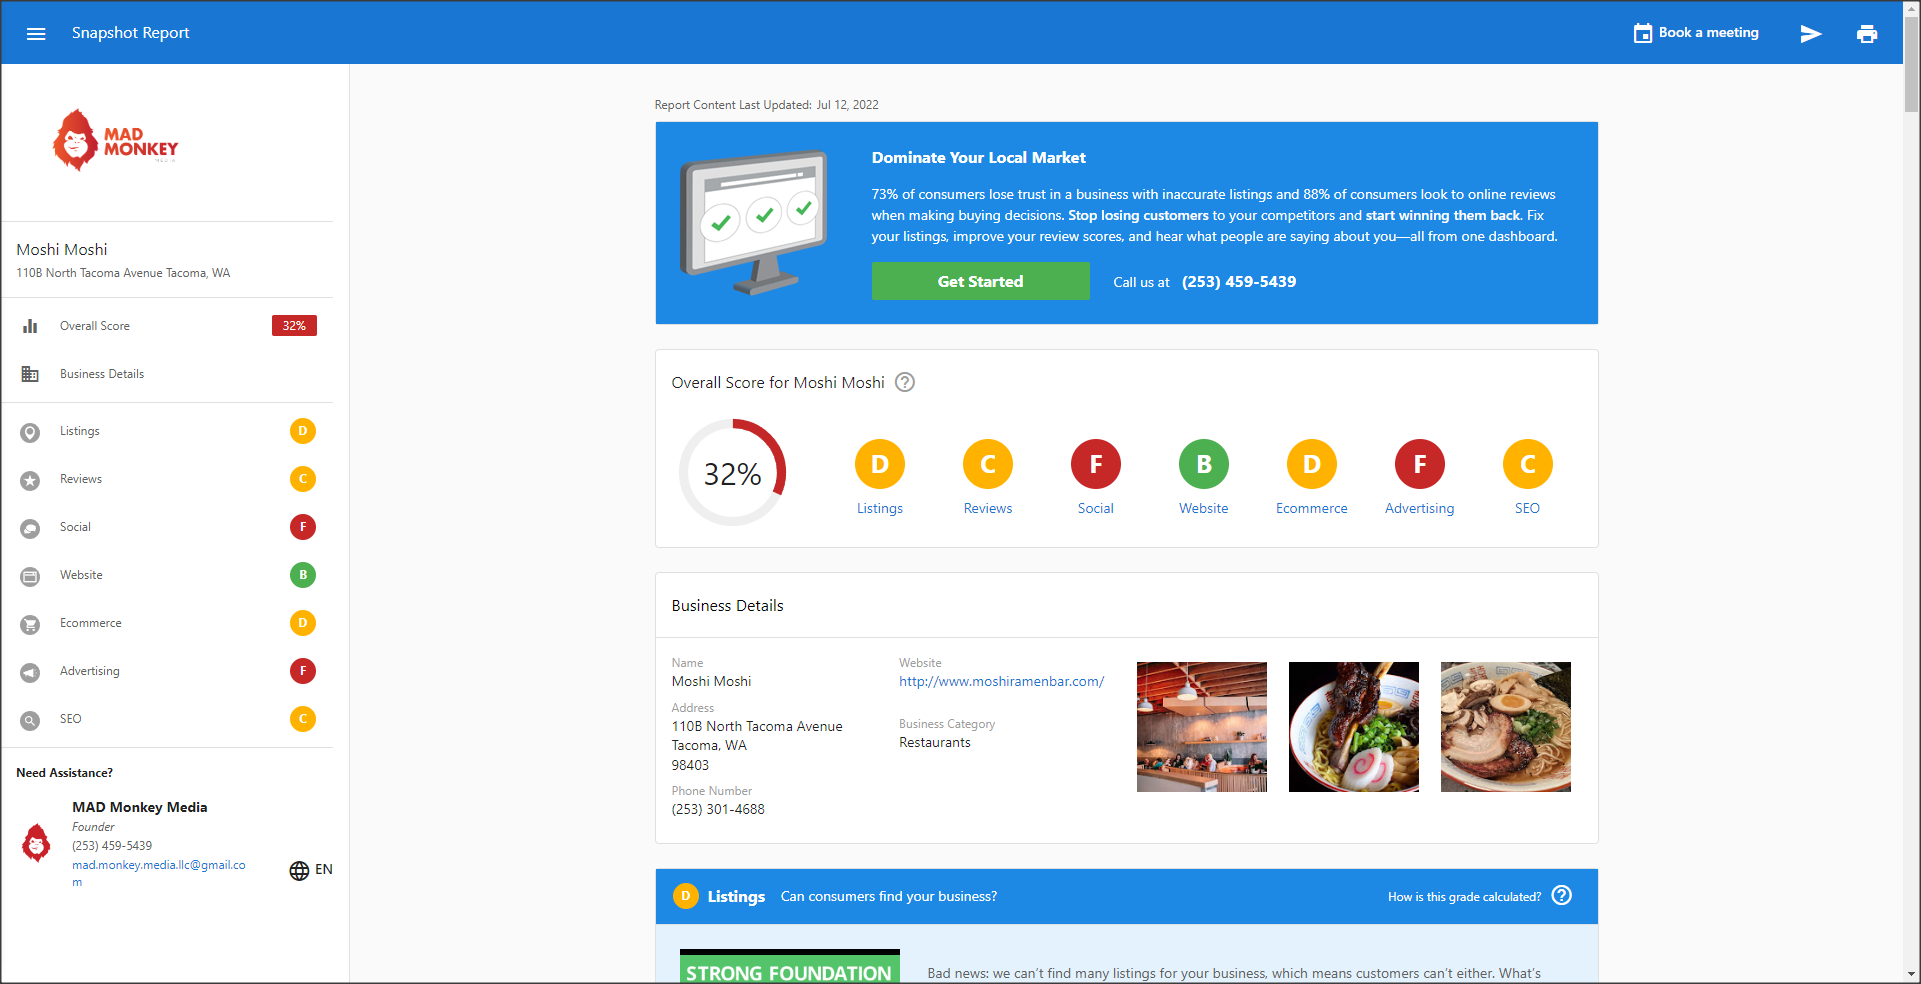Click the Advertising label under score circle
This screenshot has height=984, width=1921.
click(1420, 508)
